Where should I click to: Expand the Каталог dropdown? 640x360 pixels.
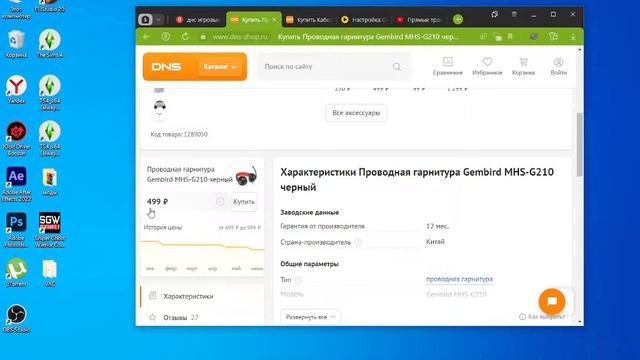(x=220, y=67)
